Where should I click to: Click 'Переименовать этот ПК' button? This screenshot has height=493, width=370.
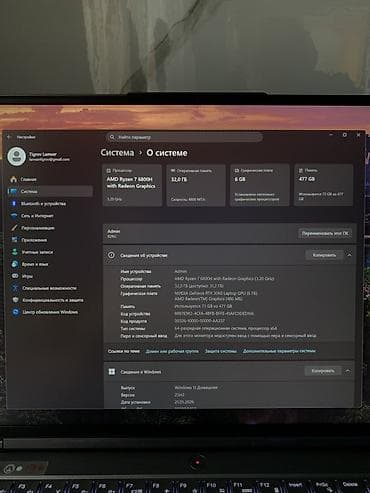325,233
